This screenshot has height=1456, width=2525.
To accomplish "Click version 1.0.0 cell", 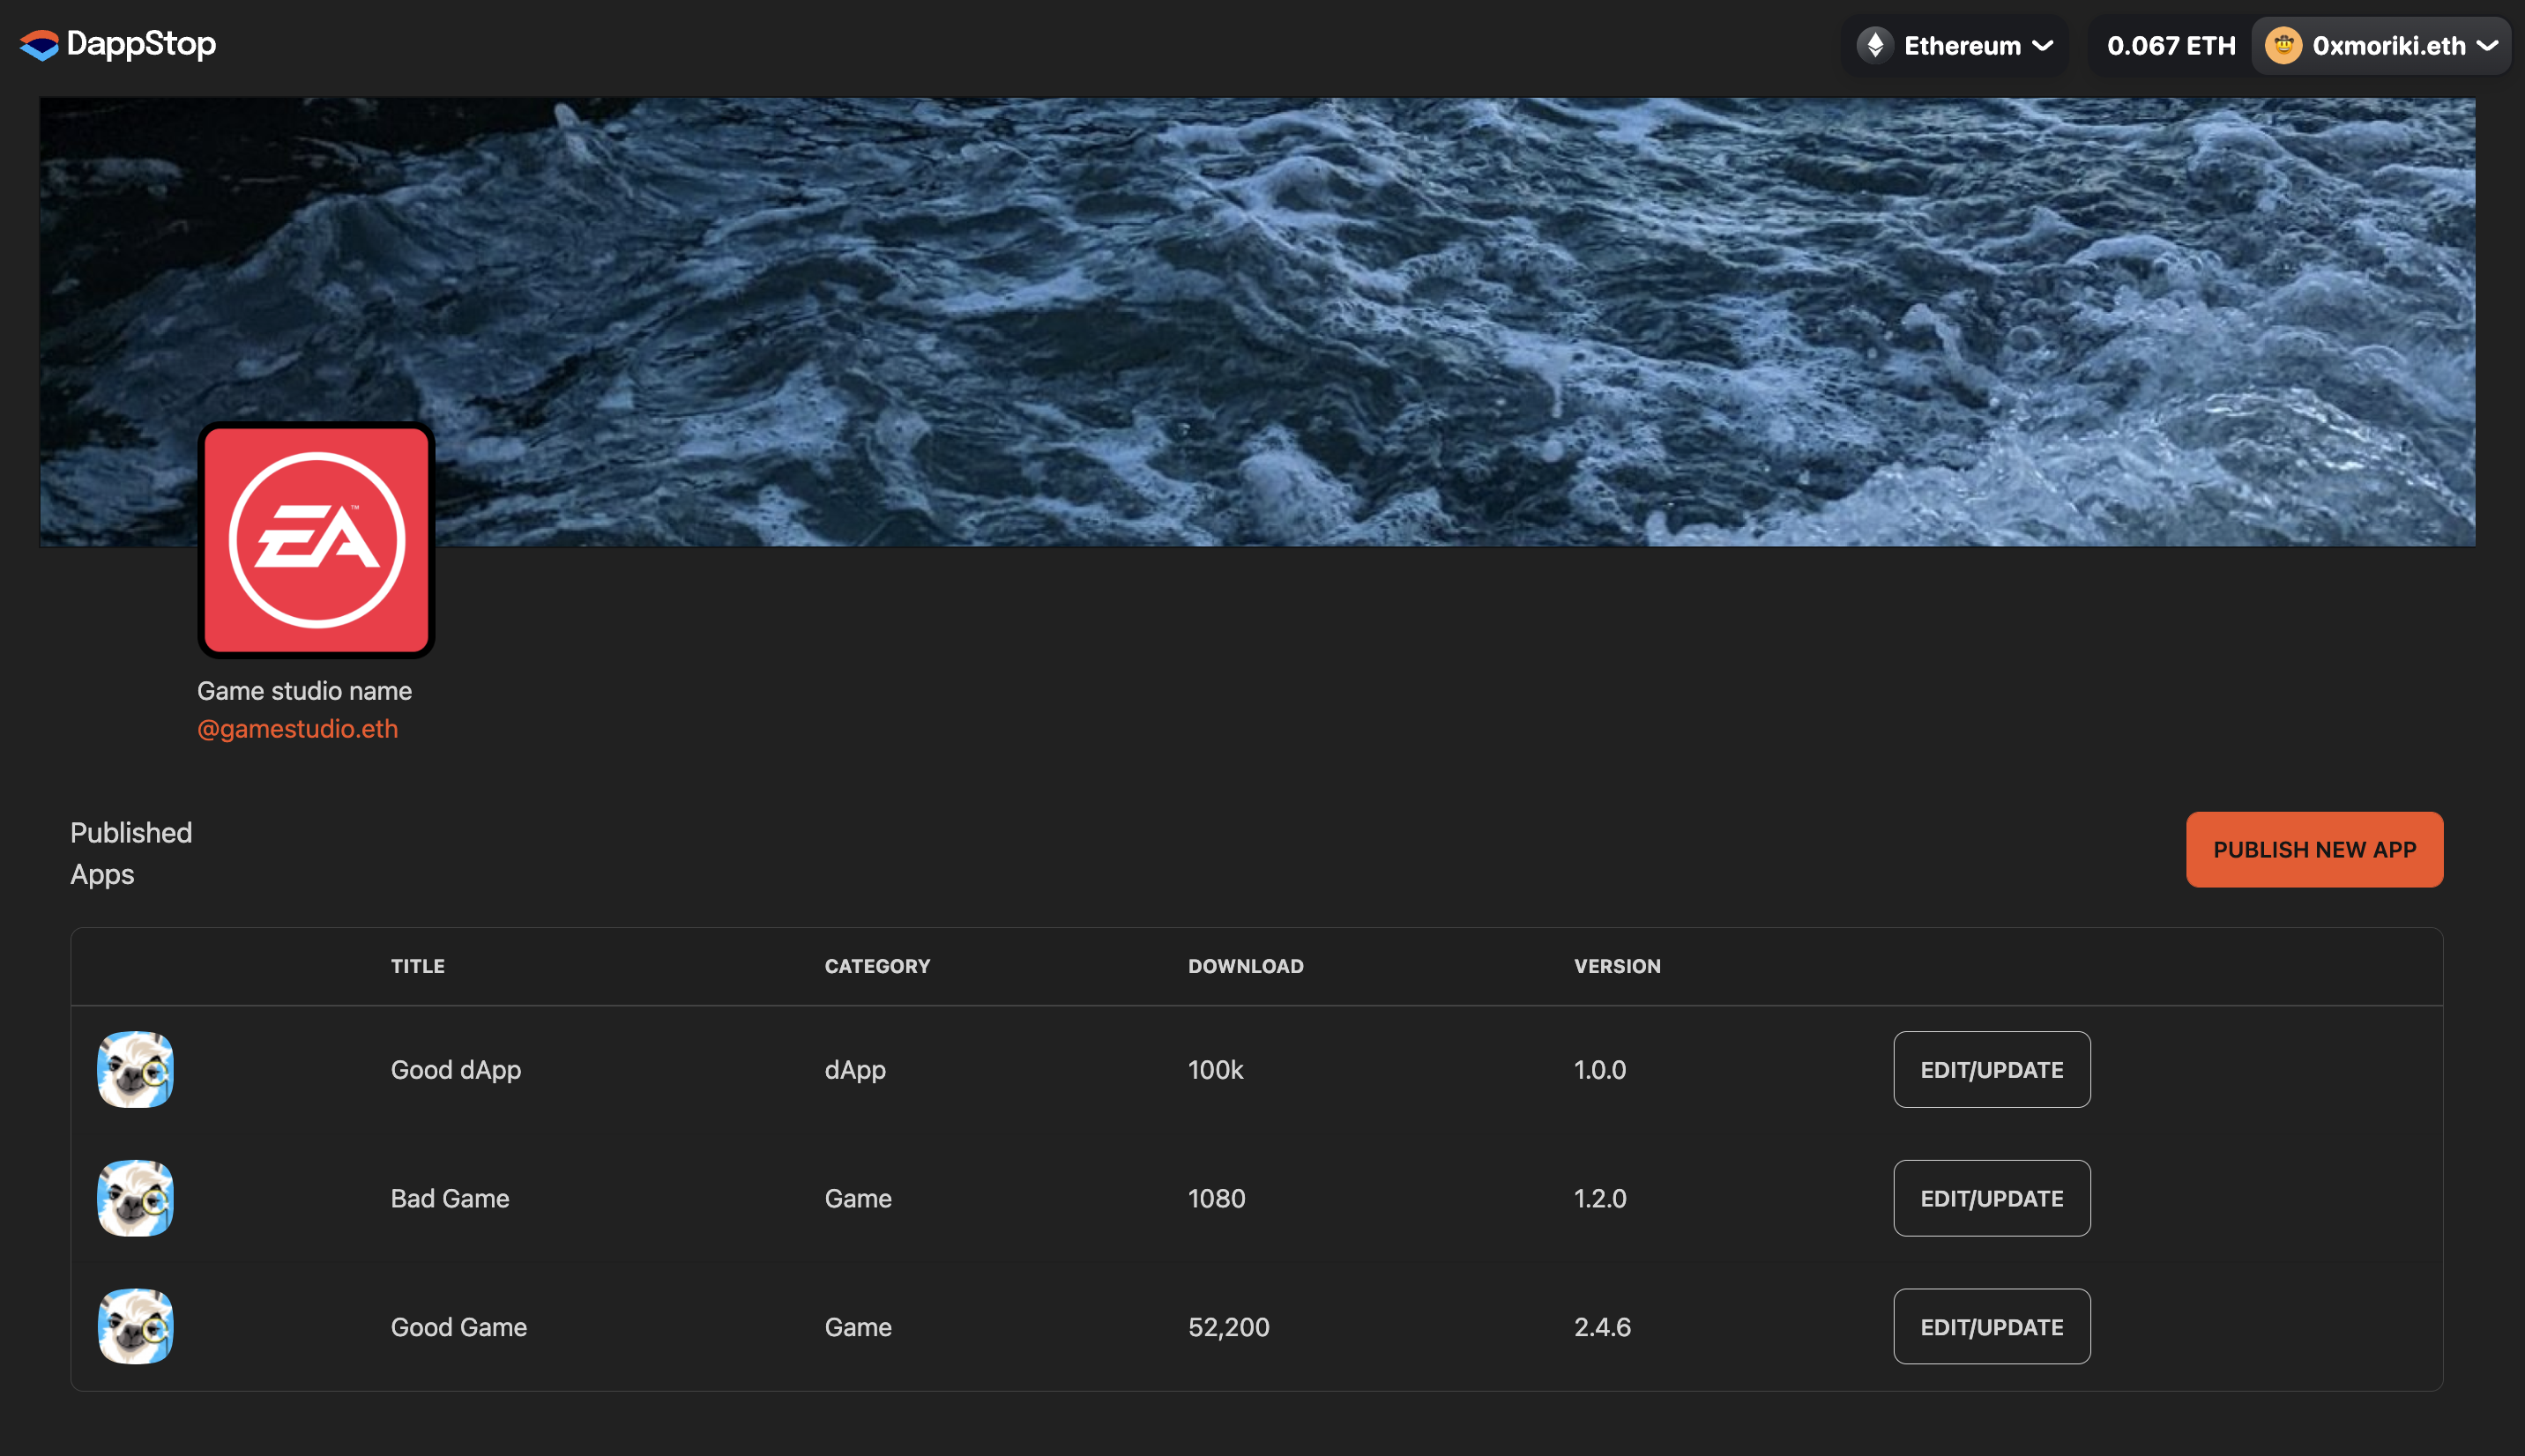I will [1599, 1070].
